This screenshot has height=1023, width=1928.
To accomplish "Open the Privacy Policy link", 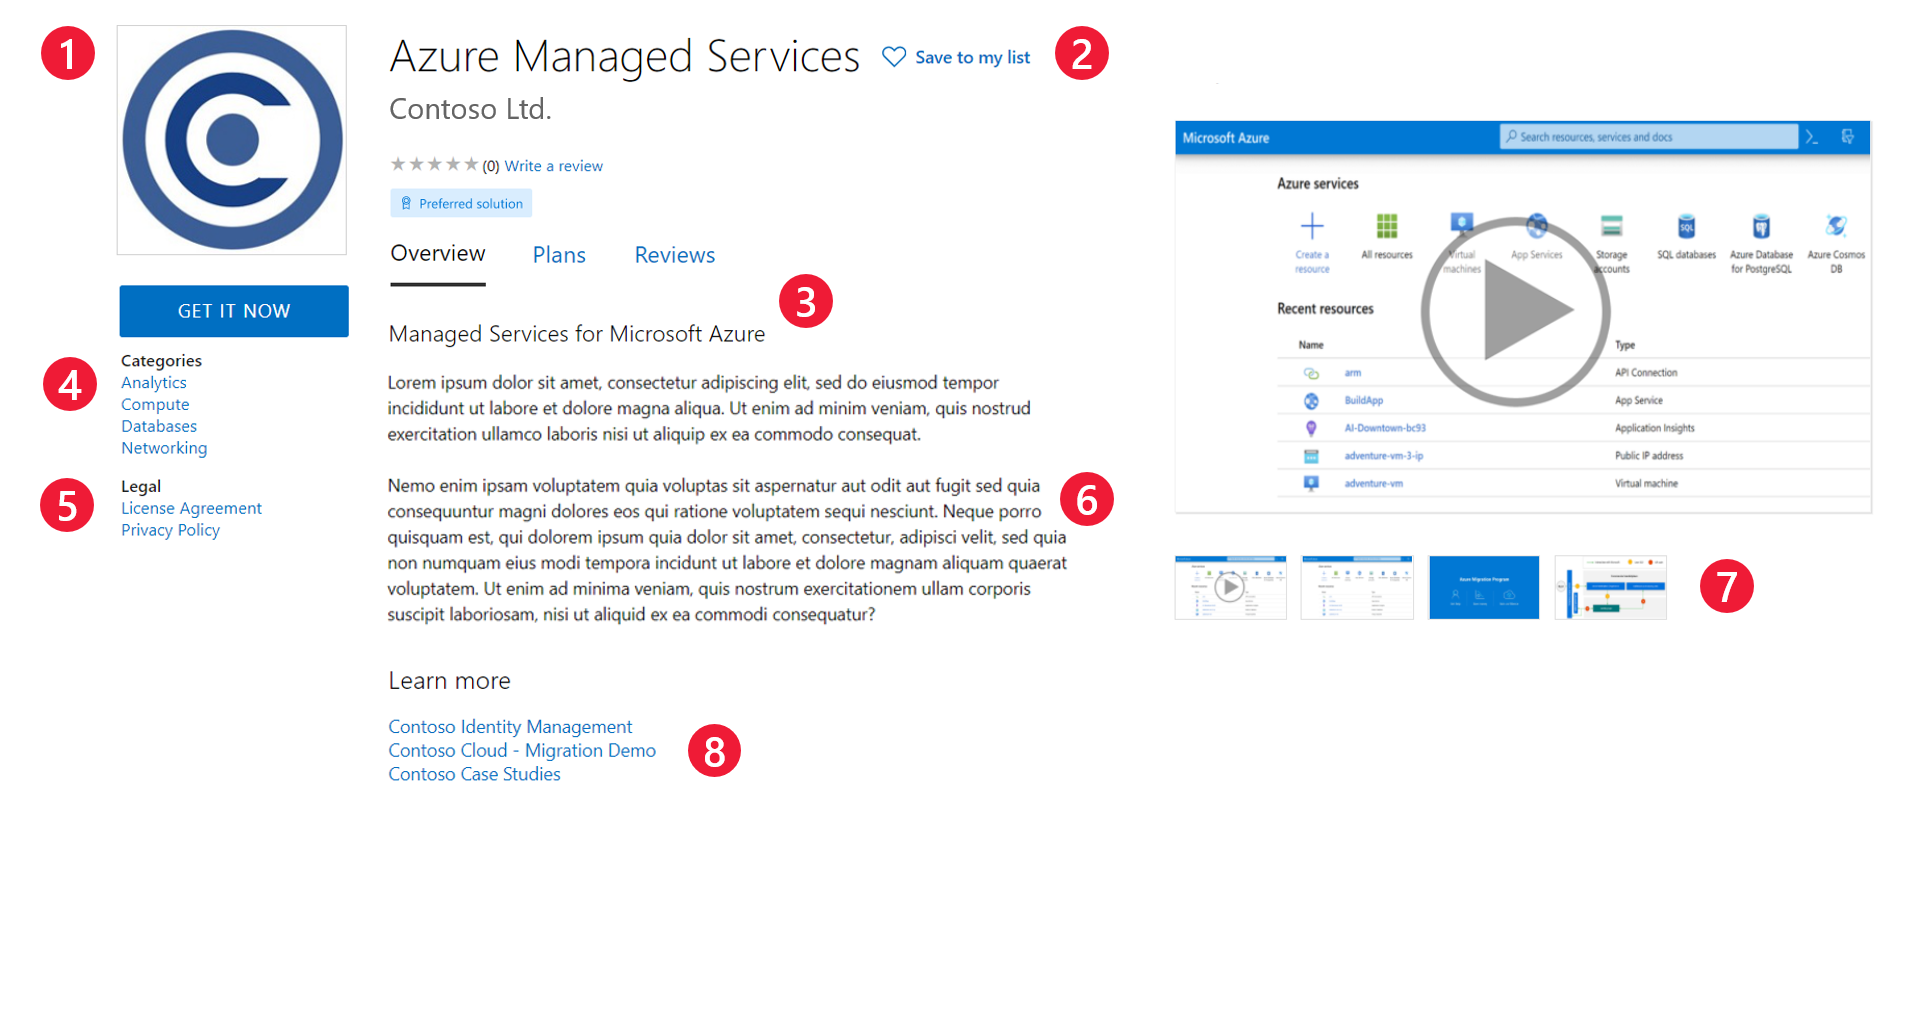I will point(170,530).
